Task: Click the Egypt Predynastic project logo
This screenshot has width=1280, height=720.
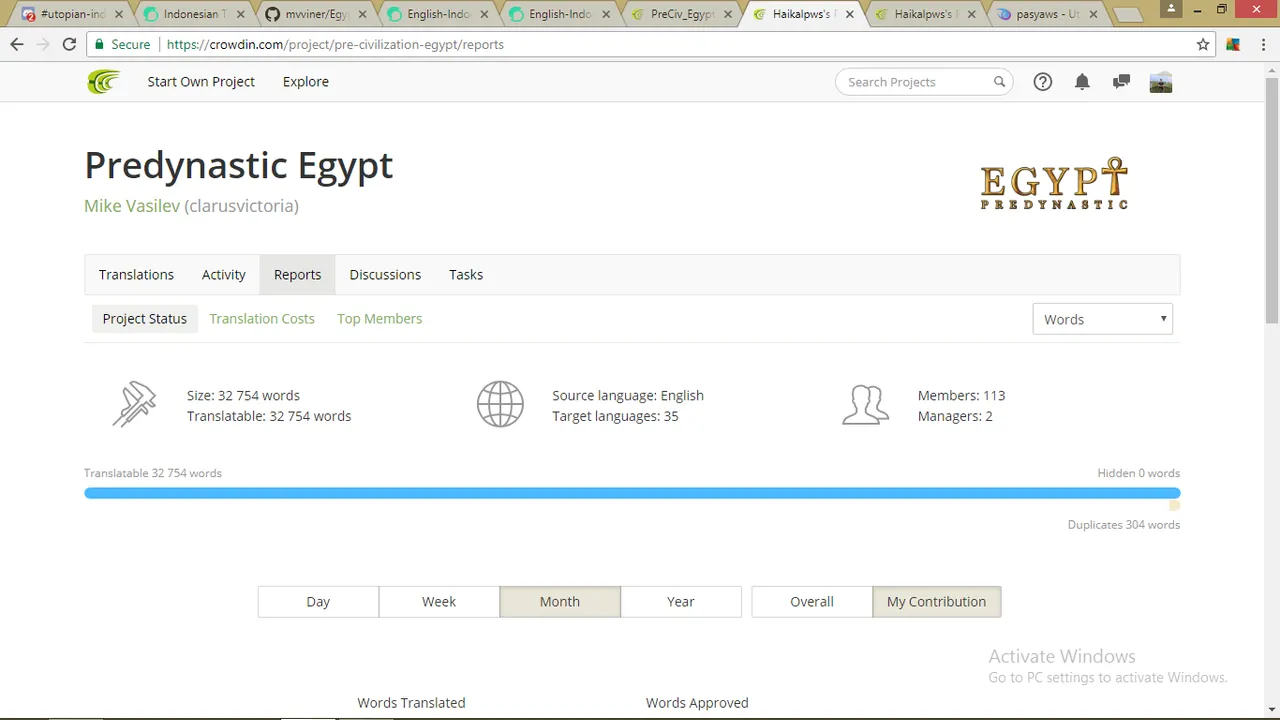Action: click(1054, 183)
